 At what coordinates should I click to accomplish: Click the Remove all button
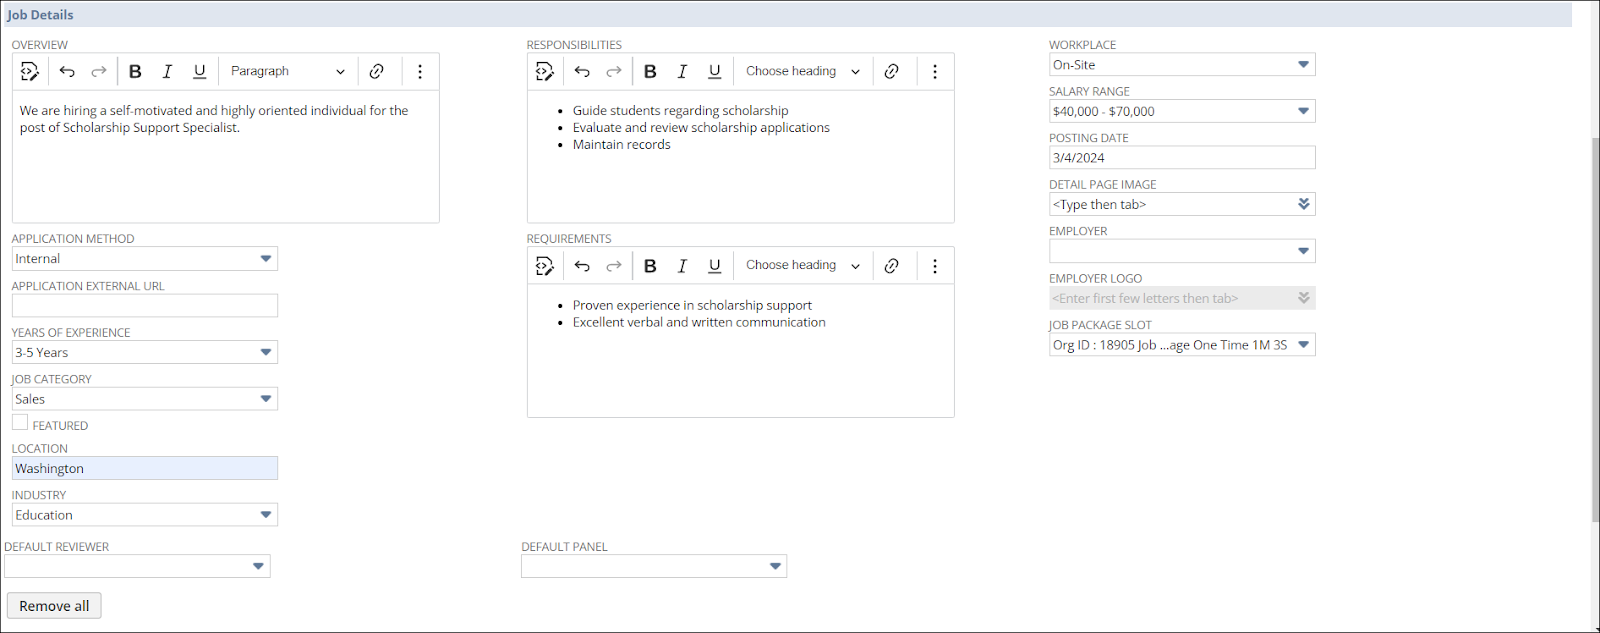pyautogui.click(x=54, y=606)
